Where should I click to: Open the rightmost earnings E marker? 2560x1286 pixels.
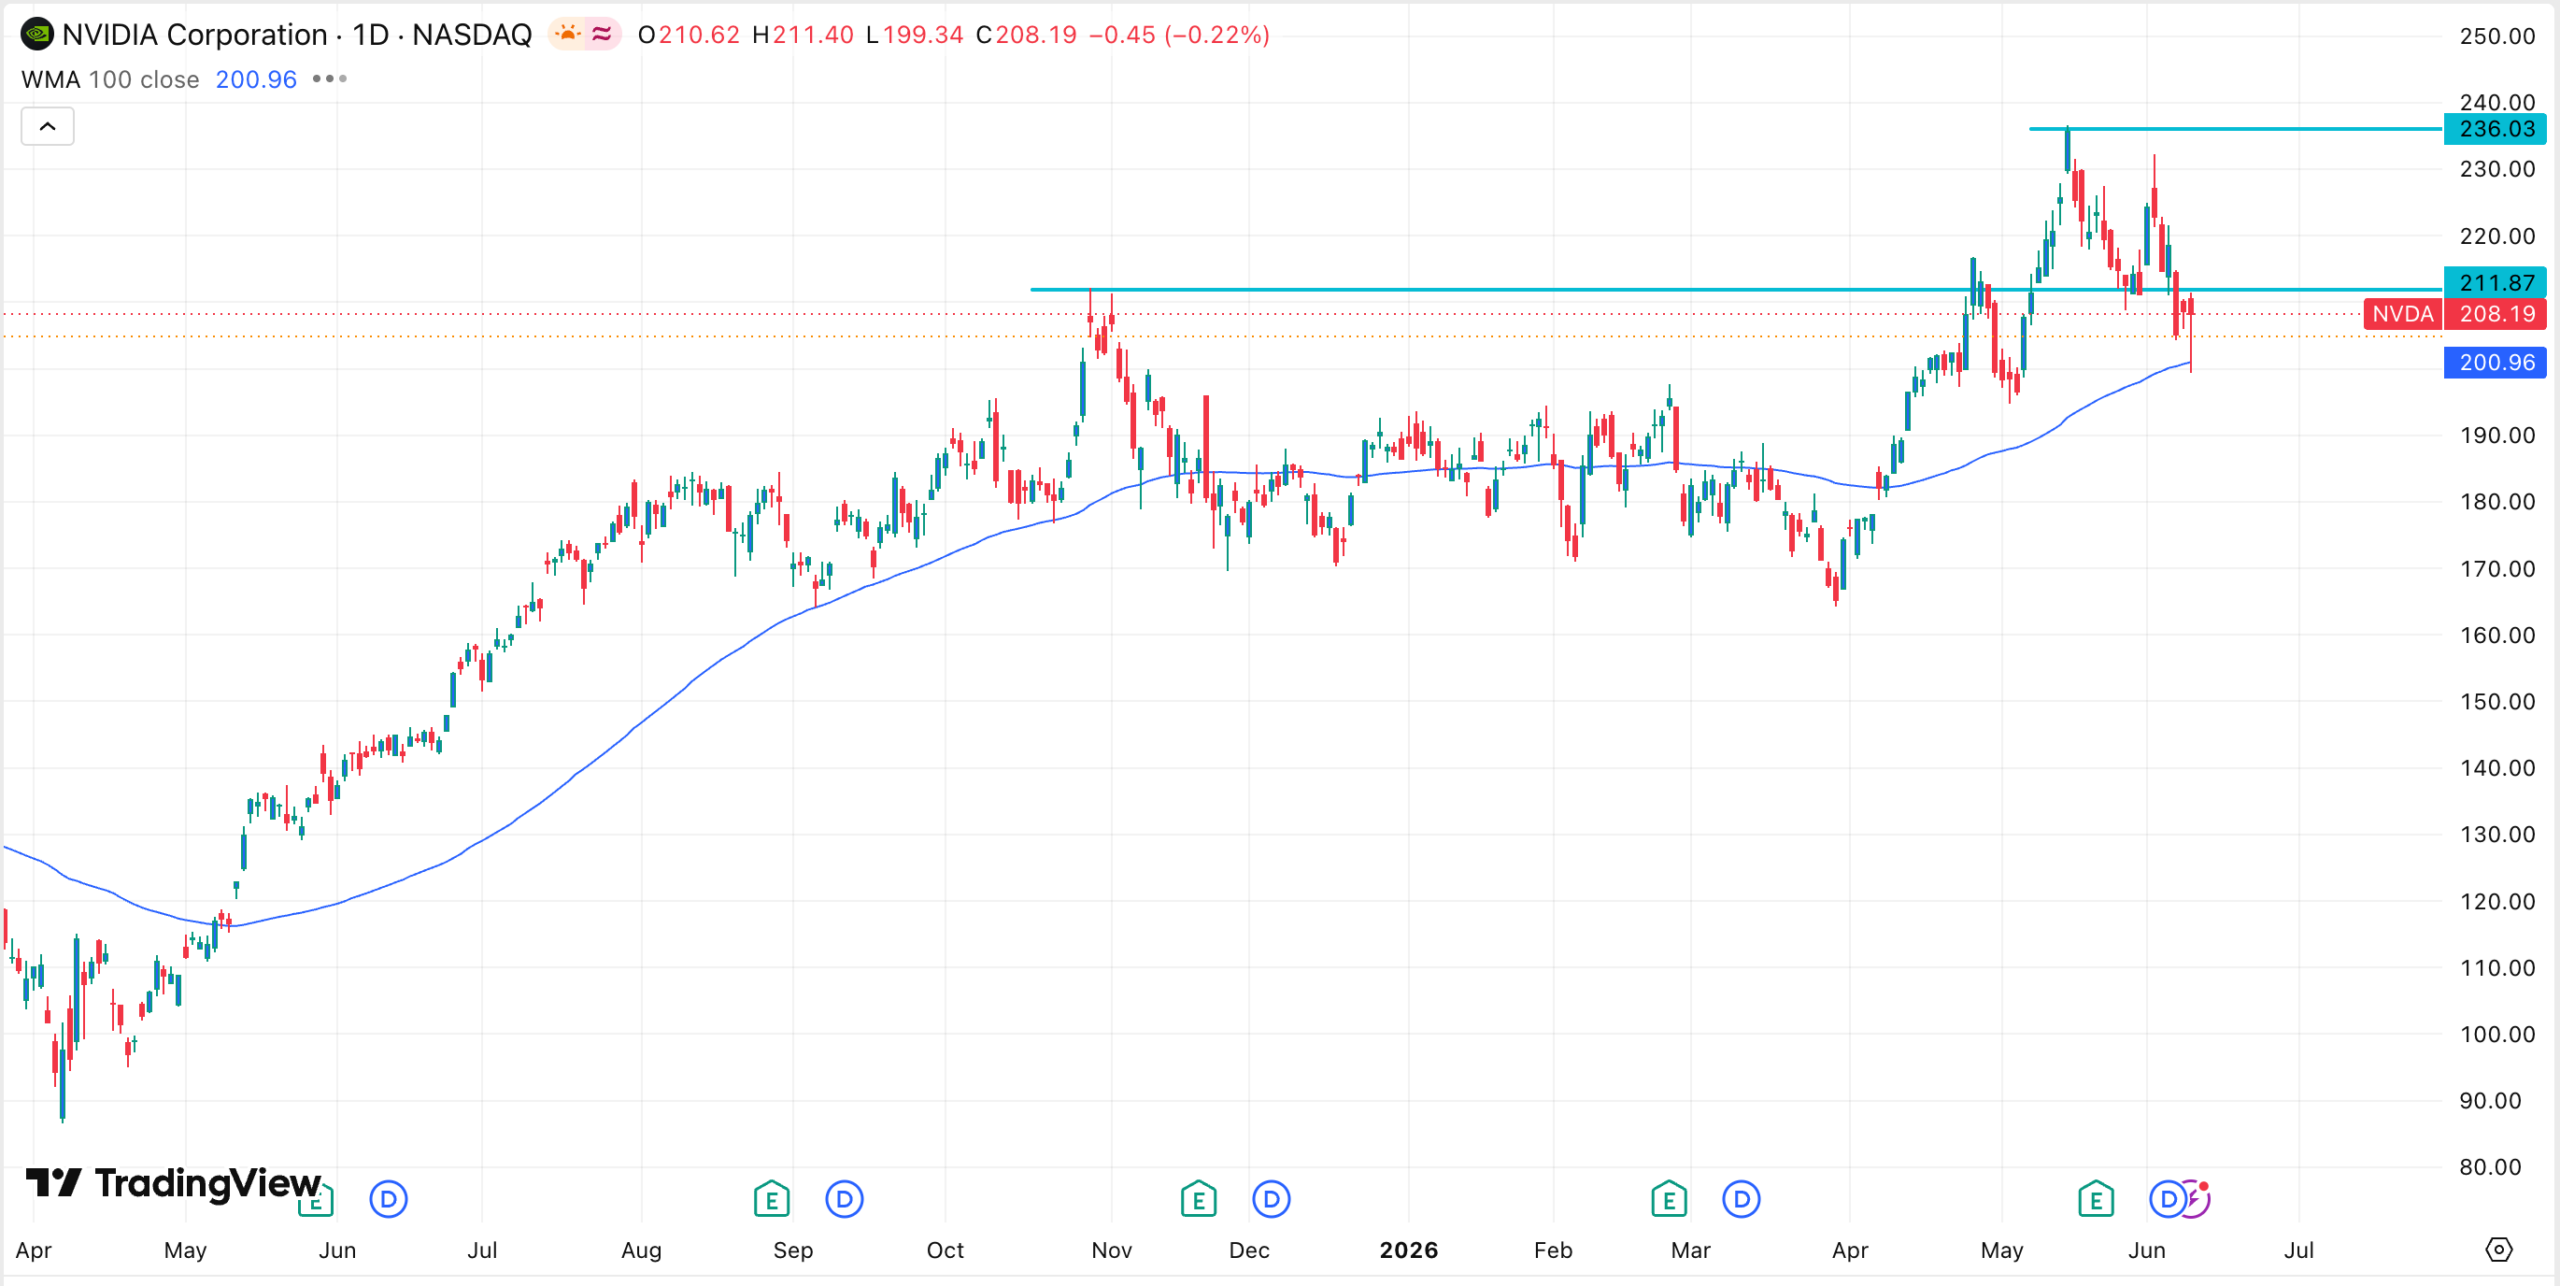[x=2095, y=1198]
